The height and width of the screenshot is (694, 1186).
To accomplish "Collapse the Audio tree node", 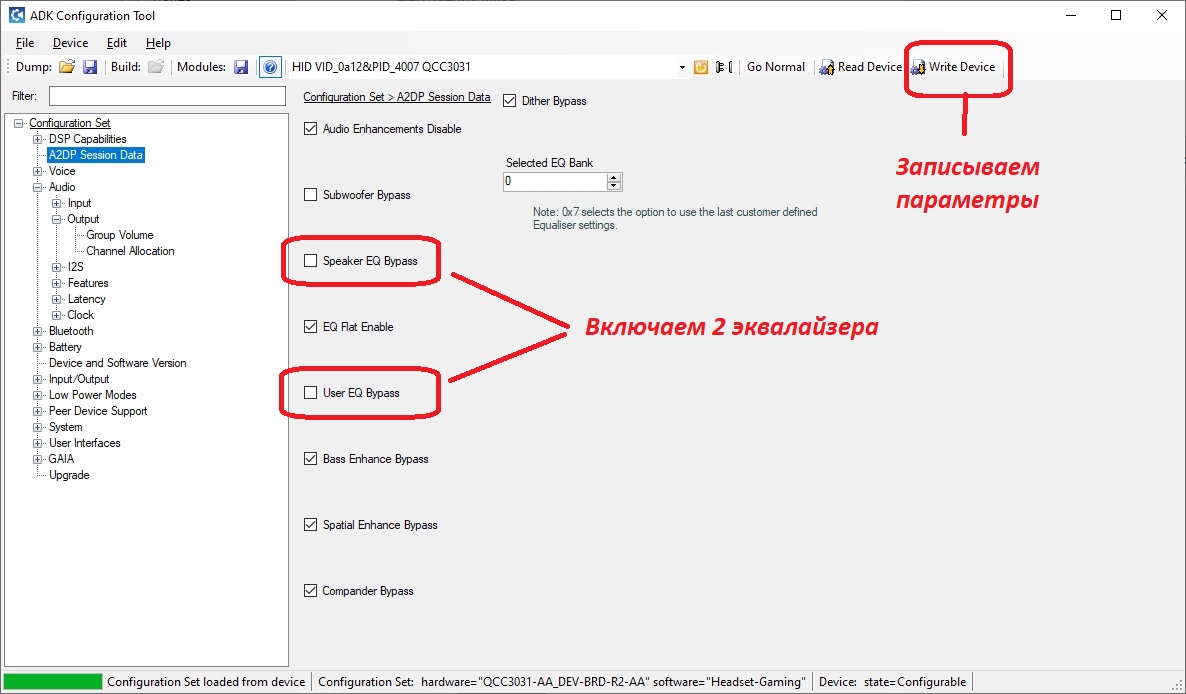I will click(38, 187).
